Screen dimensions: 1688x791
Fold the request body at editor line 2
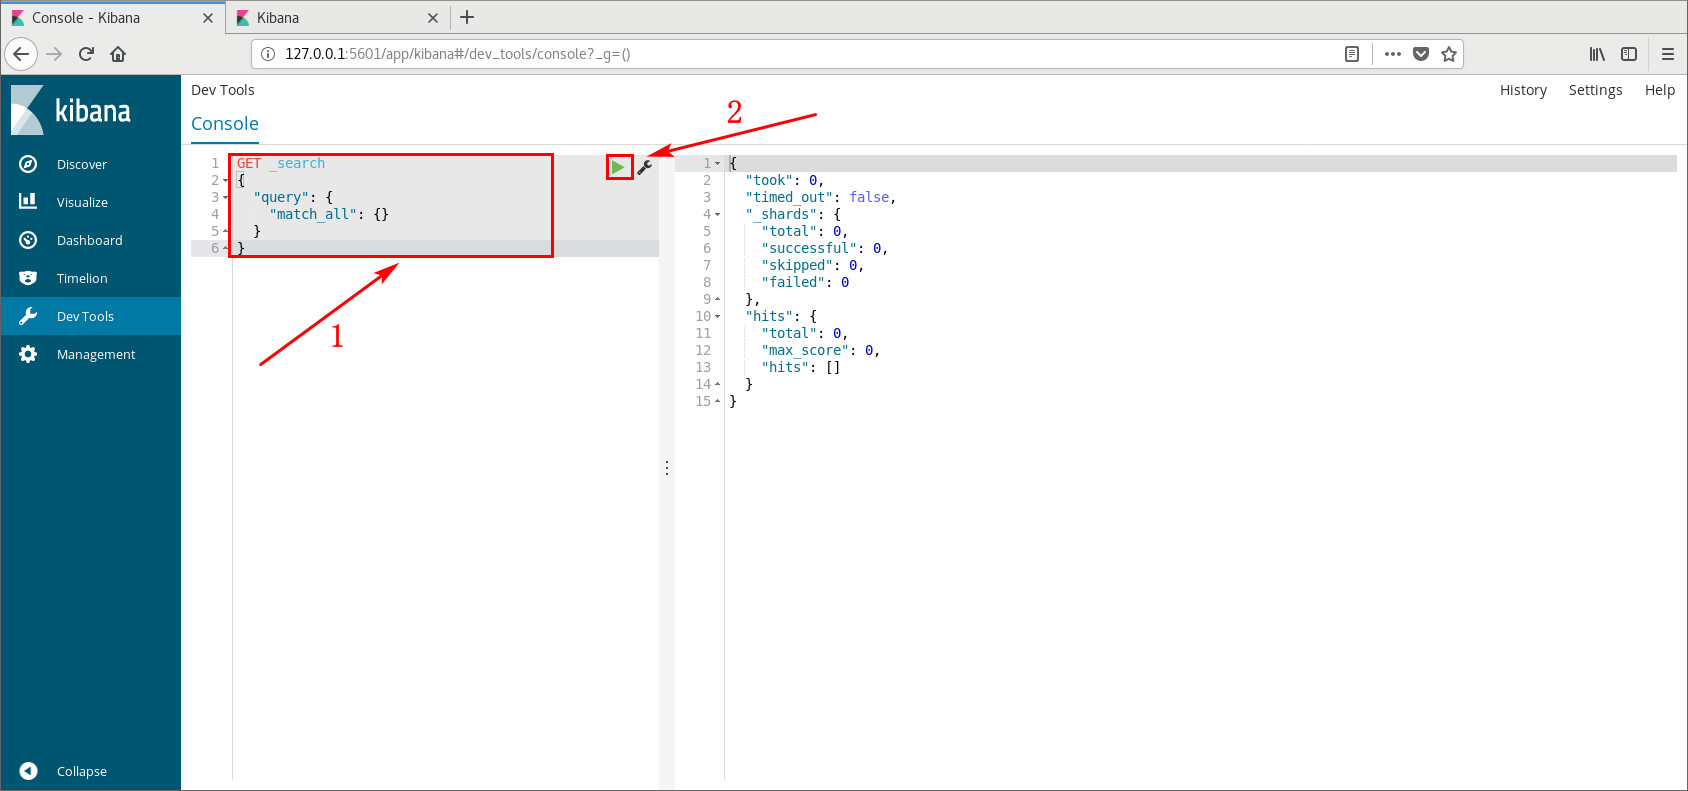pos(226,181)
